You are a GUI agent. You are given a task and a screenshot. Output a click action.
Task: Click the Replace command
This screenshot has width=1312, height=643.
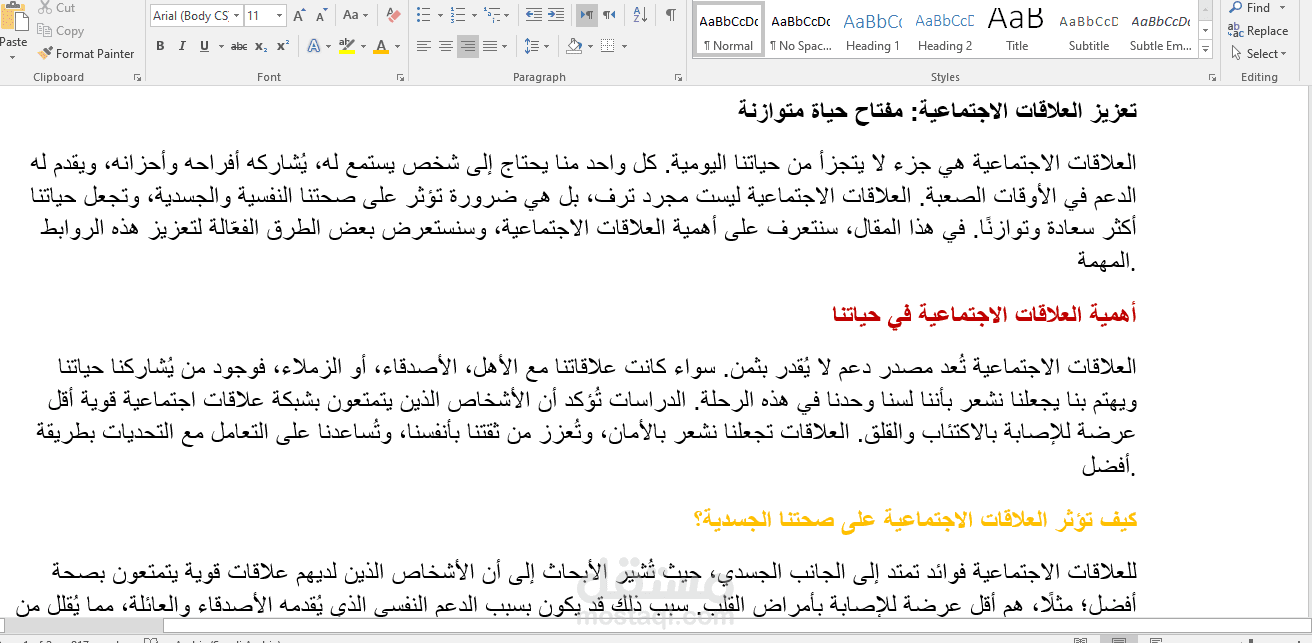tap(1259, 31)
